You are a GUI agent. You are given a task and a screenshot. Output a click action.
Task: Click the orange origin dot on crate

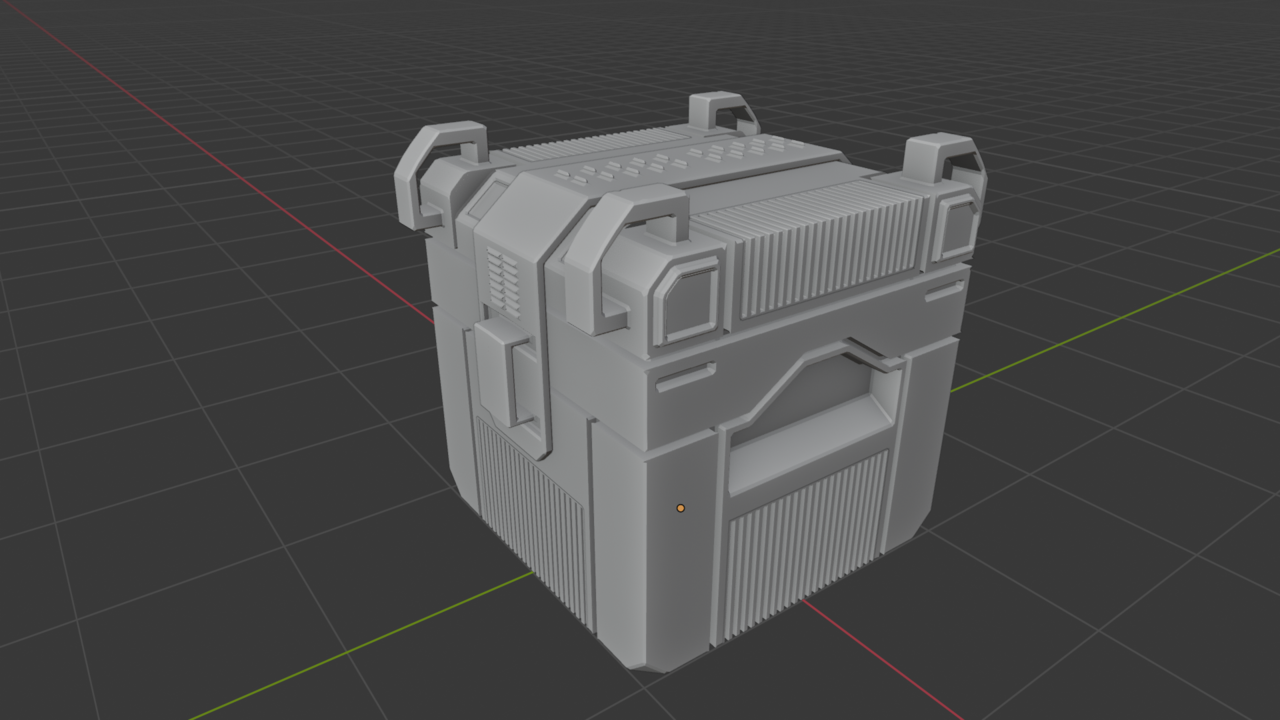(x=681, y=508)
